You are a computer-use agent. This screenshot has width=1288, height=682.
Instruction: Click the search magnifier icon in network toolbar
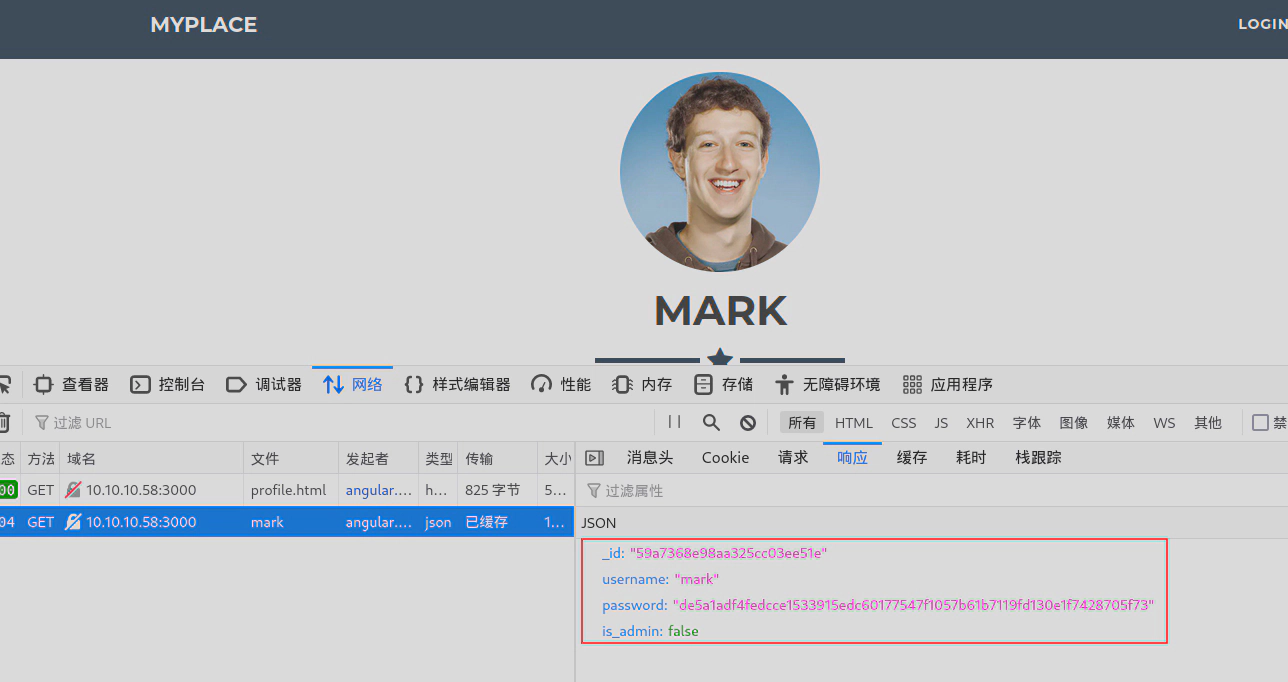711,423
